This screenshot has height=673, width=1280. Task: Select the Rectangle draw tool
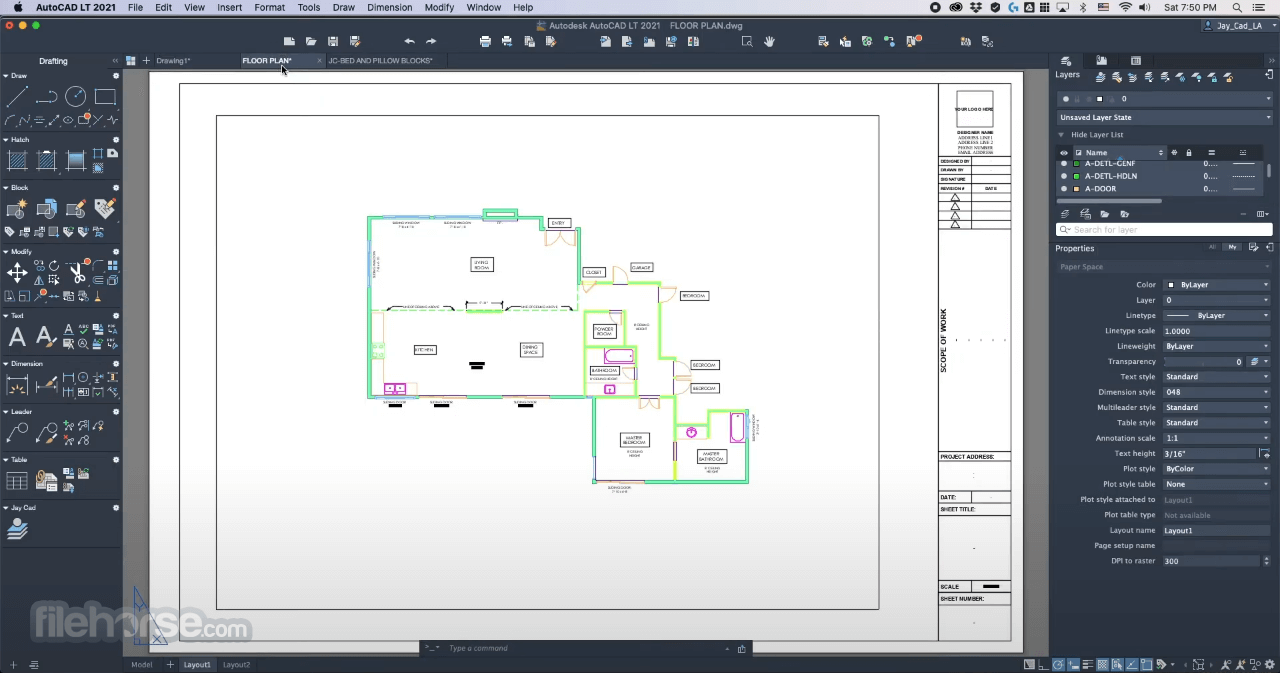pyautogui.click(x=105, y=97)
